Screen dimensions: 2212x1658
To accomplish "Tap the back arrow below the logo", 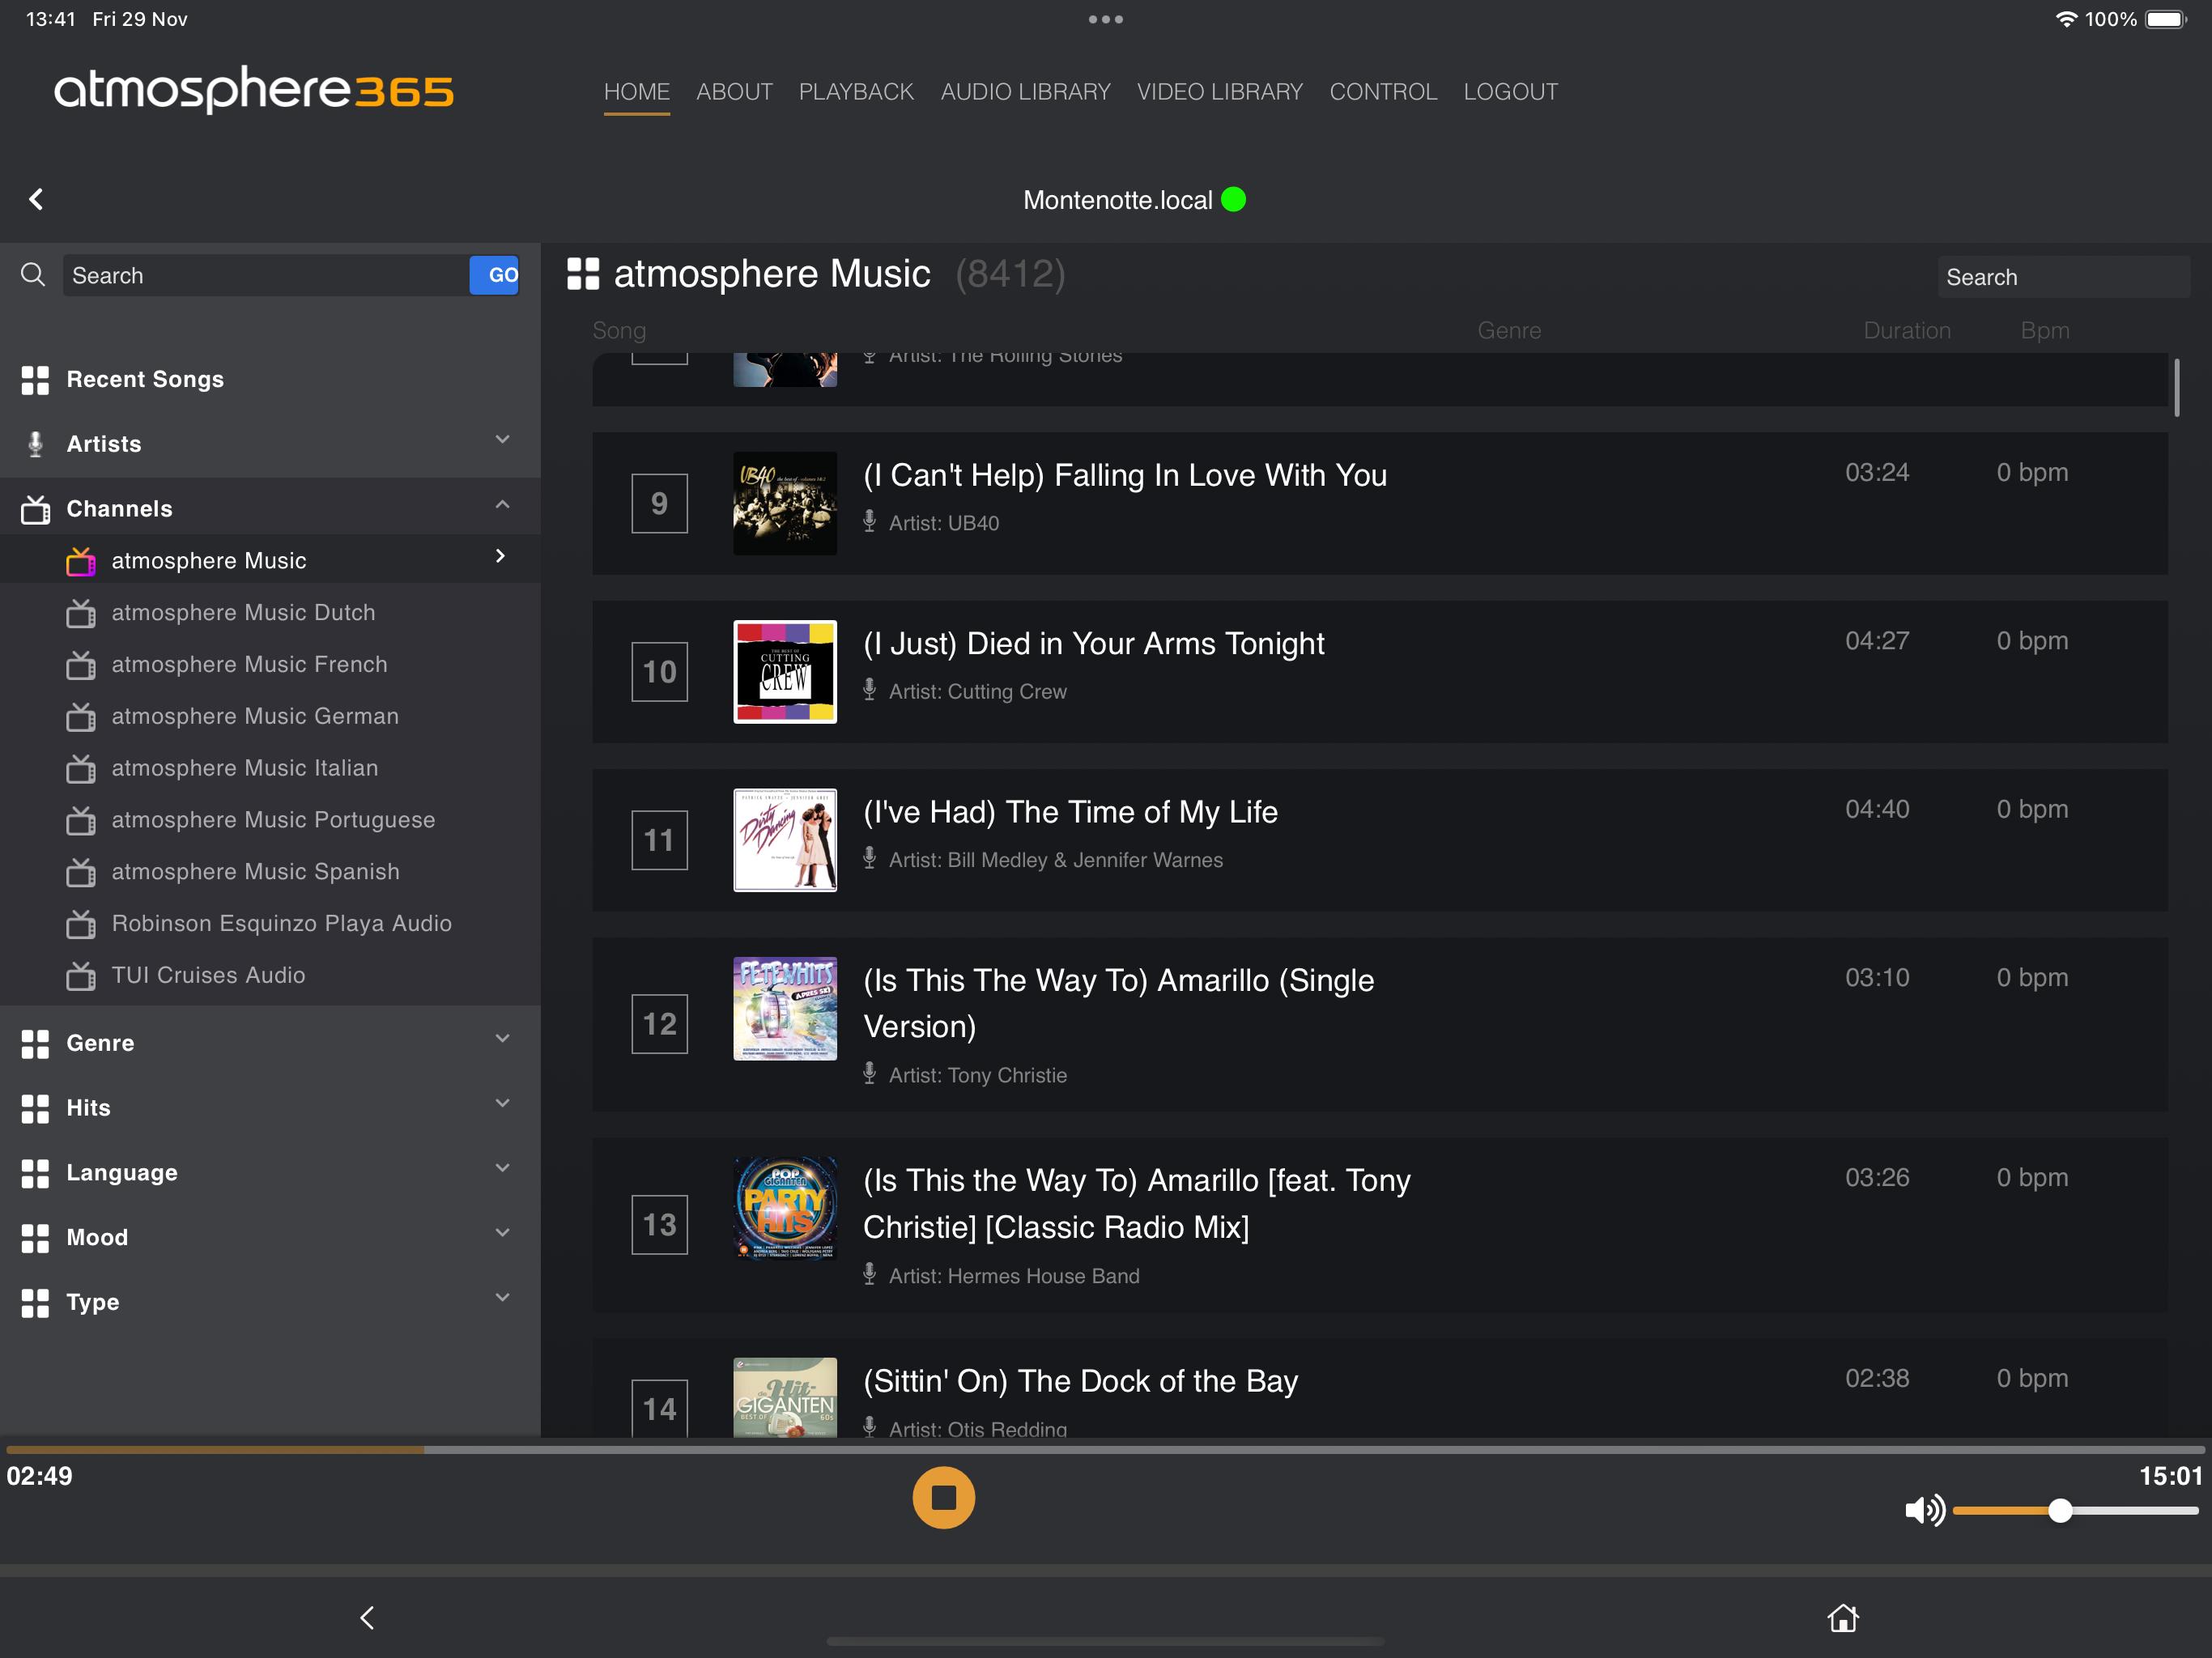I will 37,199.
